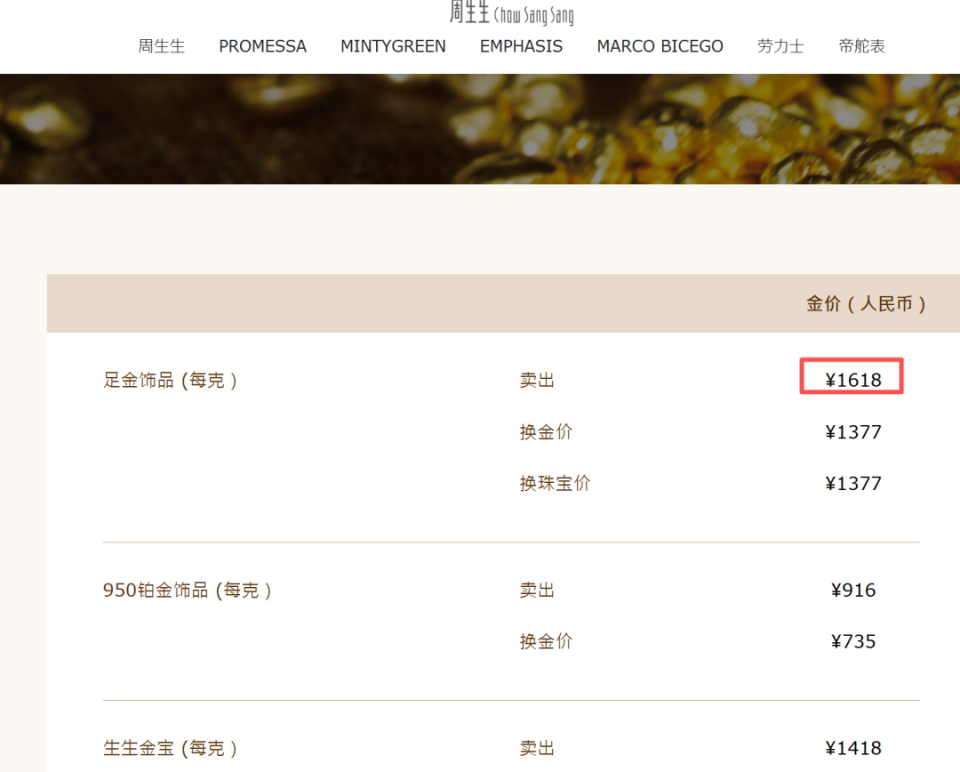Viewport: 960px width, 772px height.
Task: Click the gold nuggets banner image
Action: pos(480,129)
